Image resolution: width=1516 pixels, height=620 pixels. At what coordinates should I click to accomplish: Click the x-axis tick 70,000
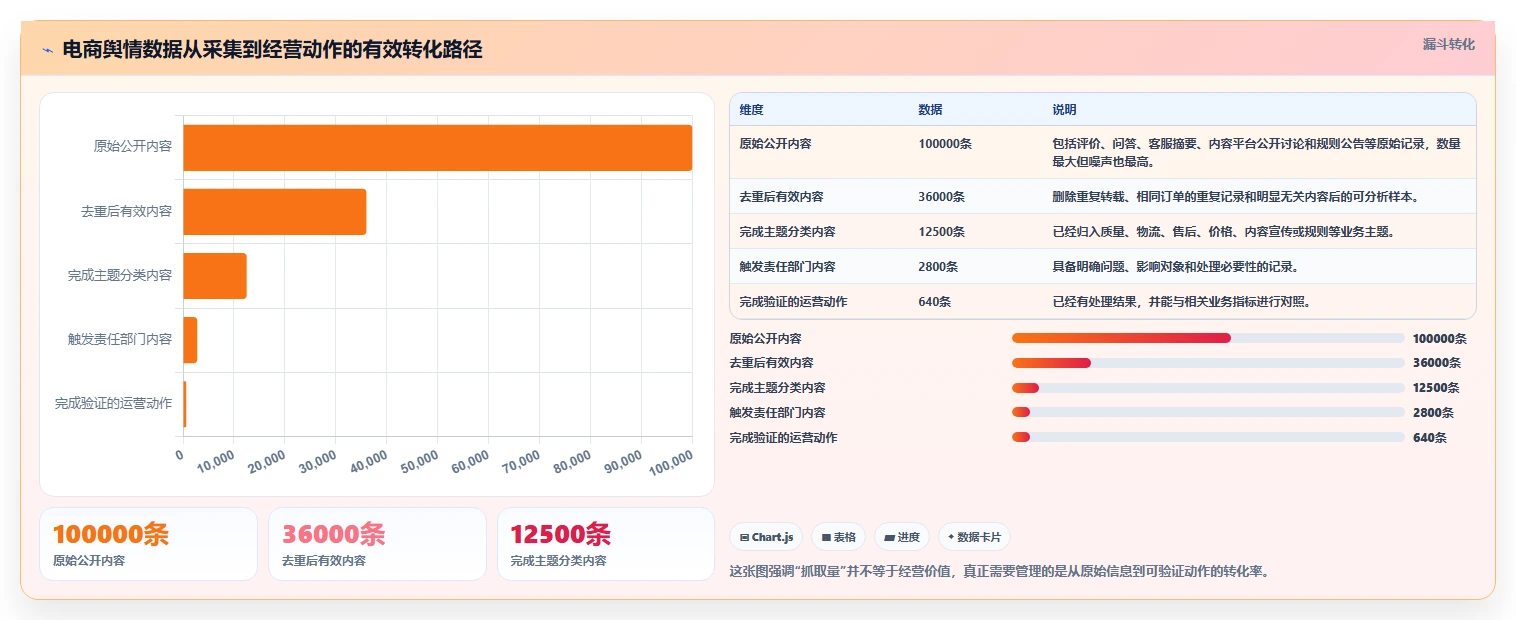tap(522, 461)
